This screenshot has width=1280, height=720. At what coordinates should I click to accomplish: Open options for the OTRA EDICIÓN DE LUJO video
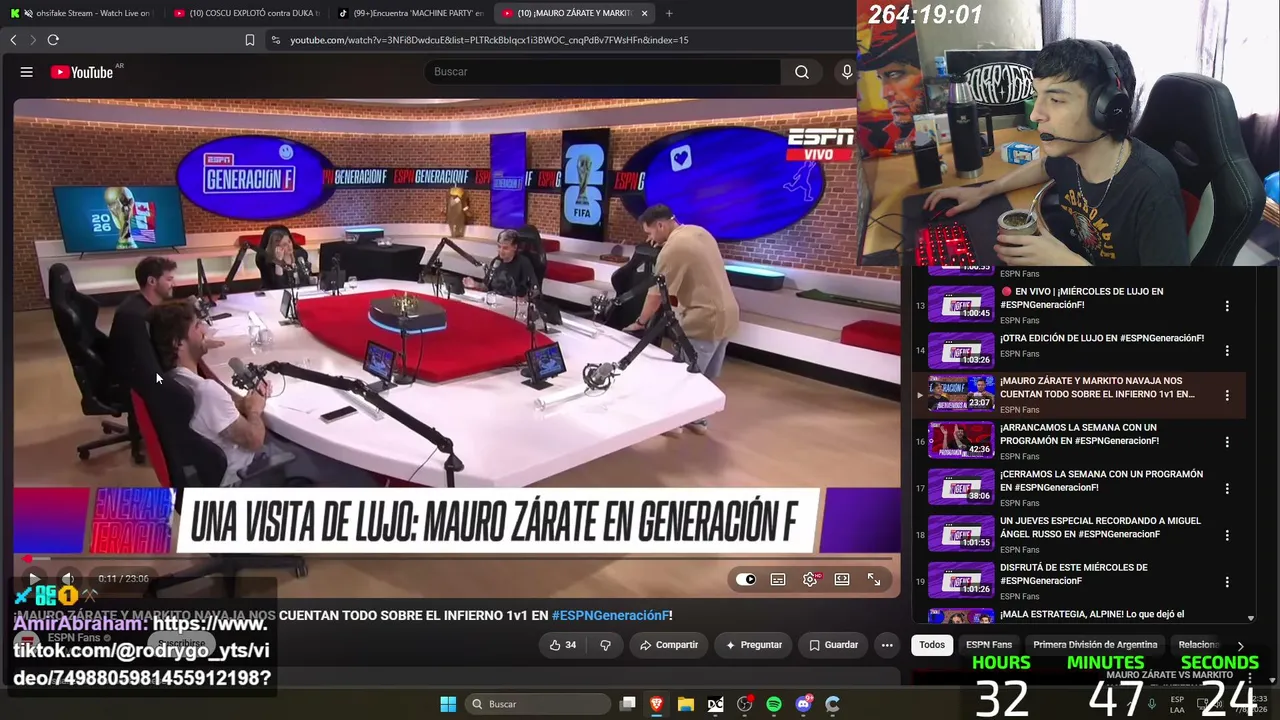pos(1227,351)
